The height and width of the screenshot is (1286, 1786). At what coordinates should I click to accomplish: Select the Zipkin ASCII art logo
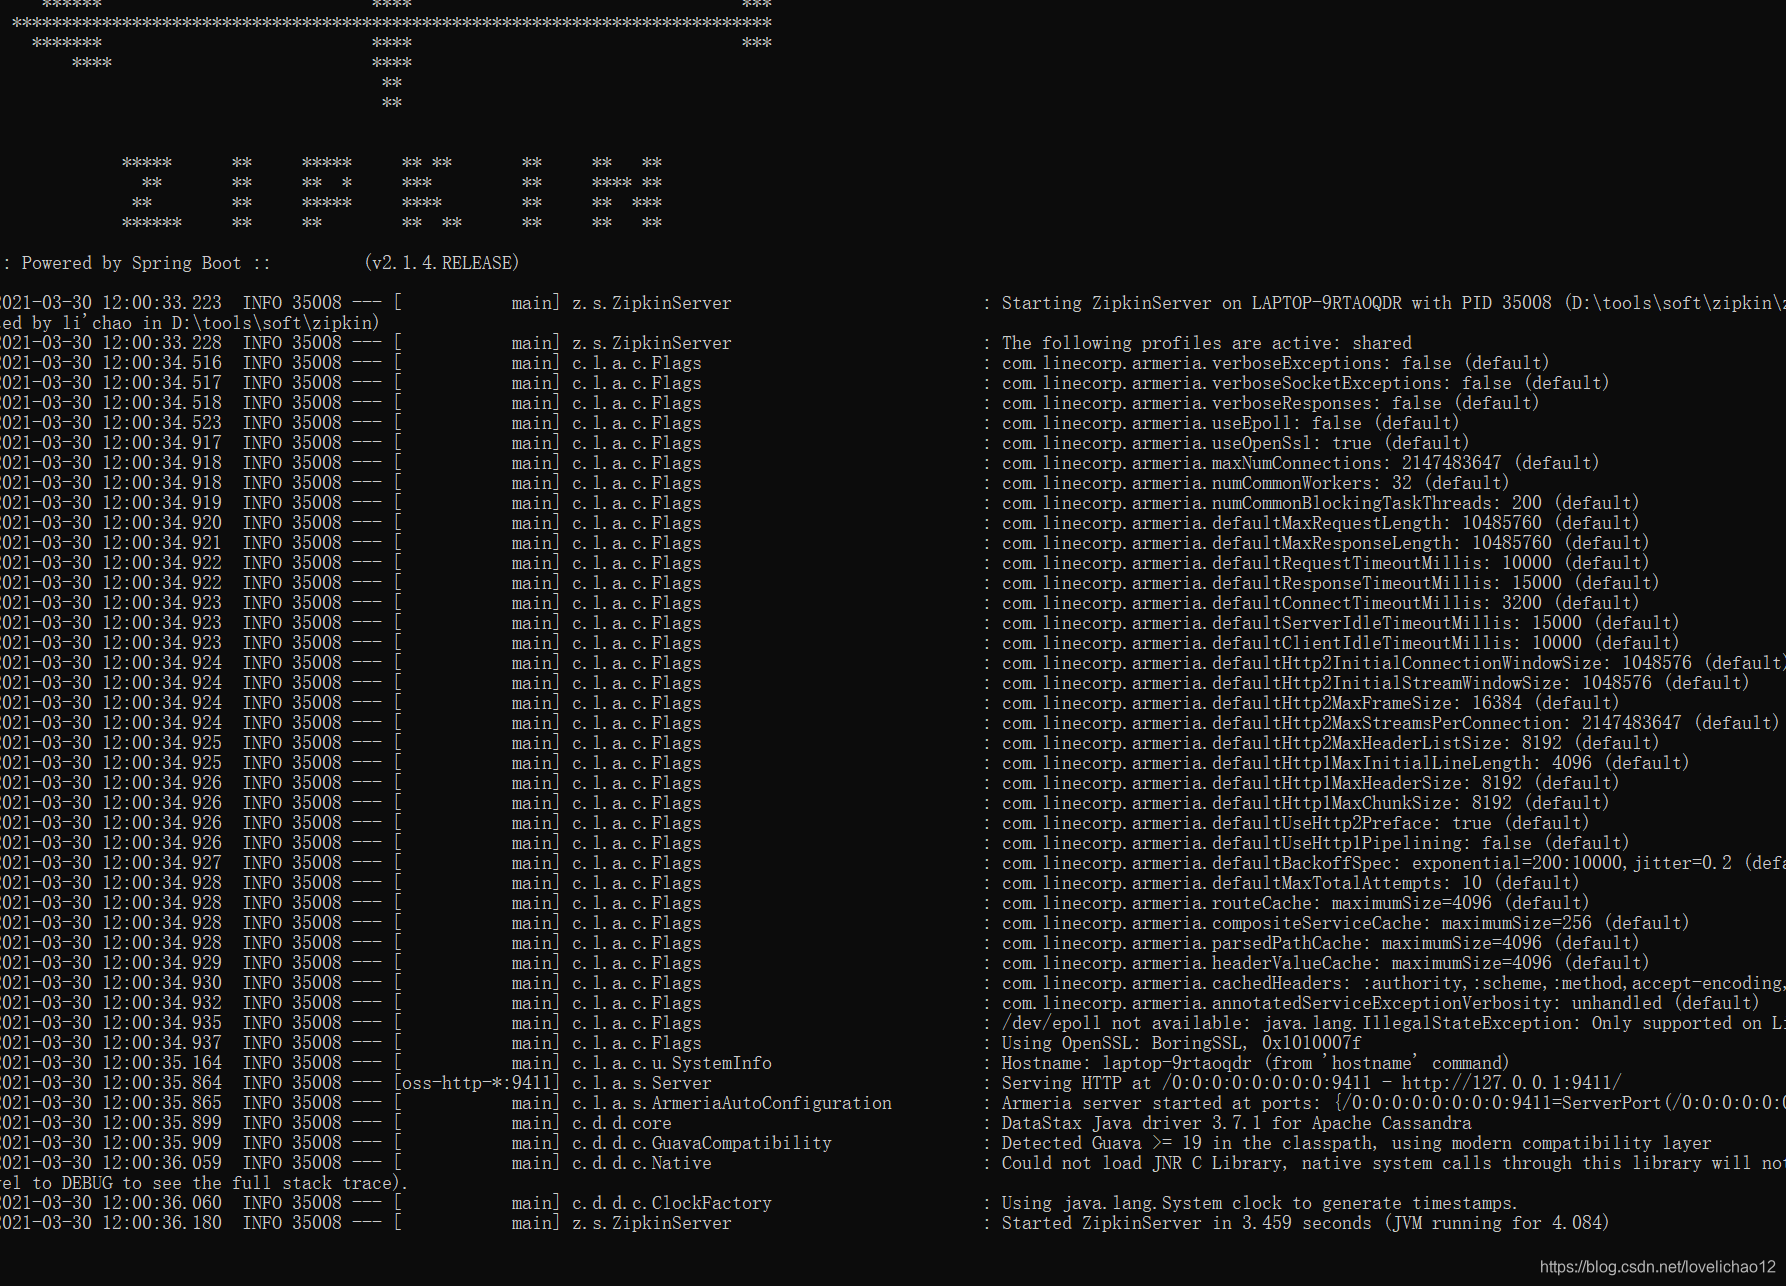[390, 190]
